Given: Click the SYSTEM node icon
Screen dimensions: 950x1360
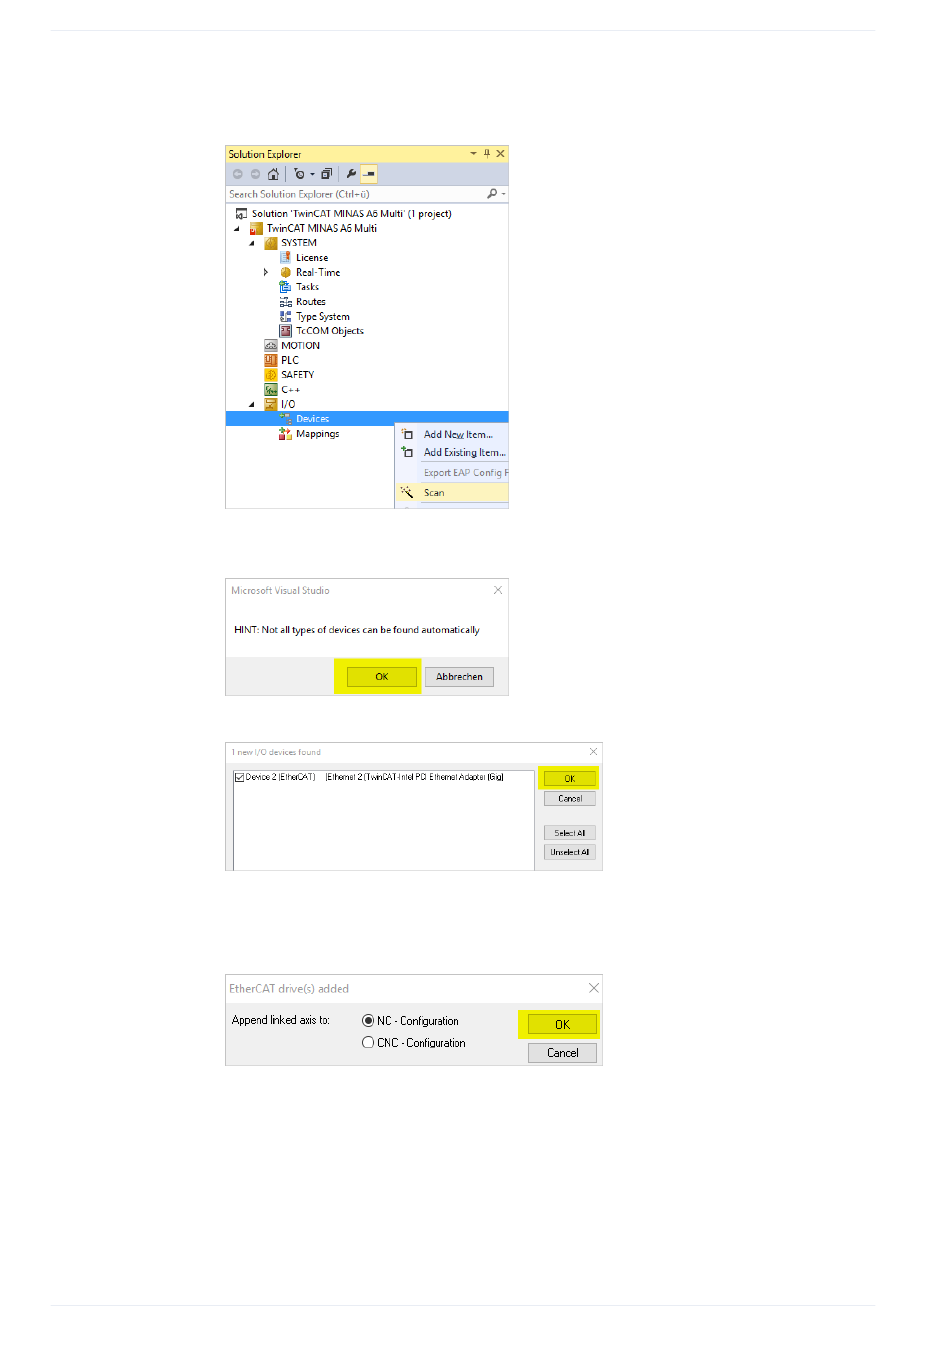Looking at the screenshot, I should (270, 243).
